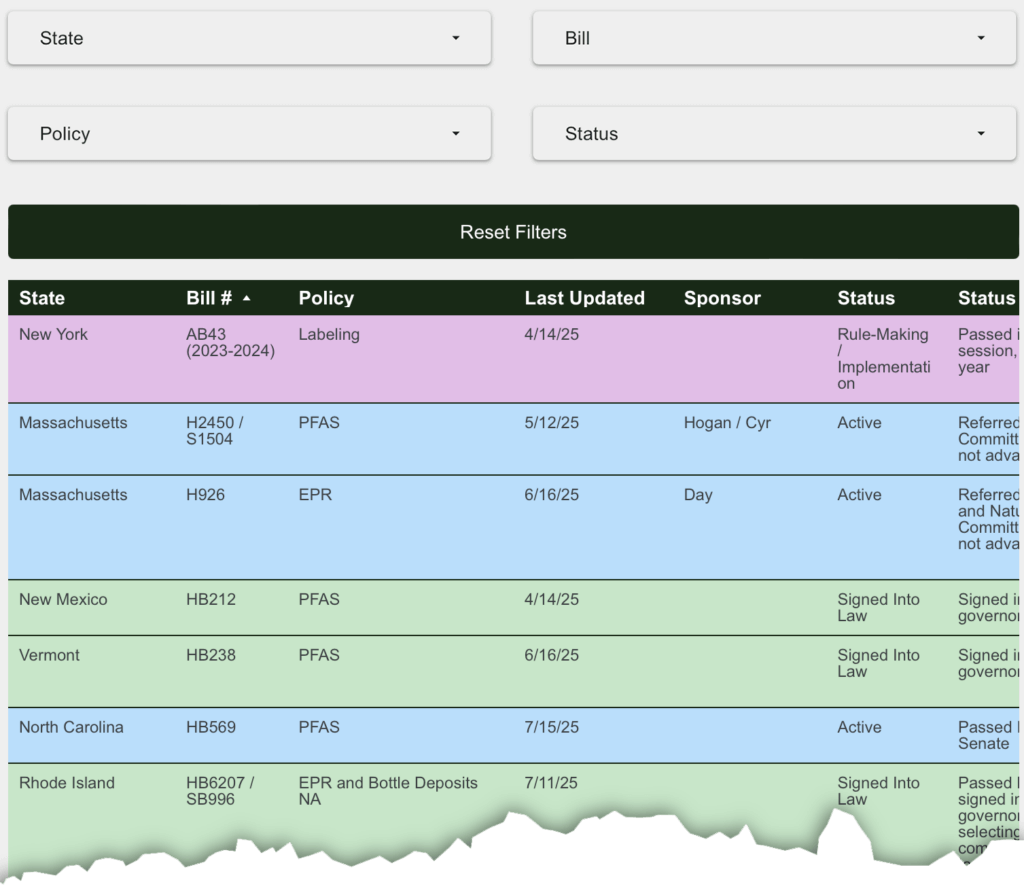Viewport: 1024px width, 893px height.
Task: Click the Sponsor column header
Action: [x=722, y=298]
